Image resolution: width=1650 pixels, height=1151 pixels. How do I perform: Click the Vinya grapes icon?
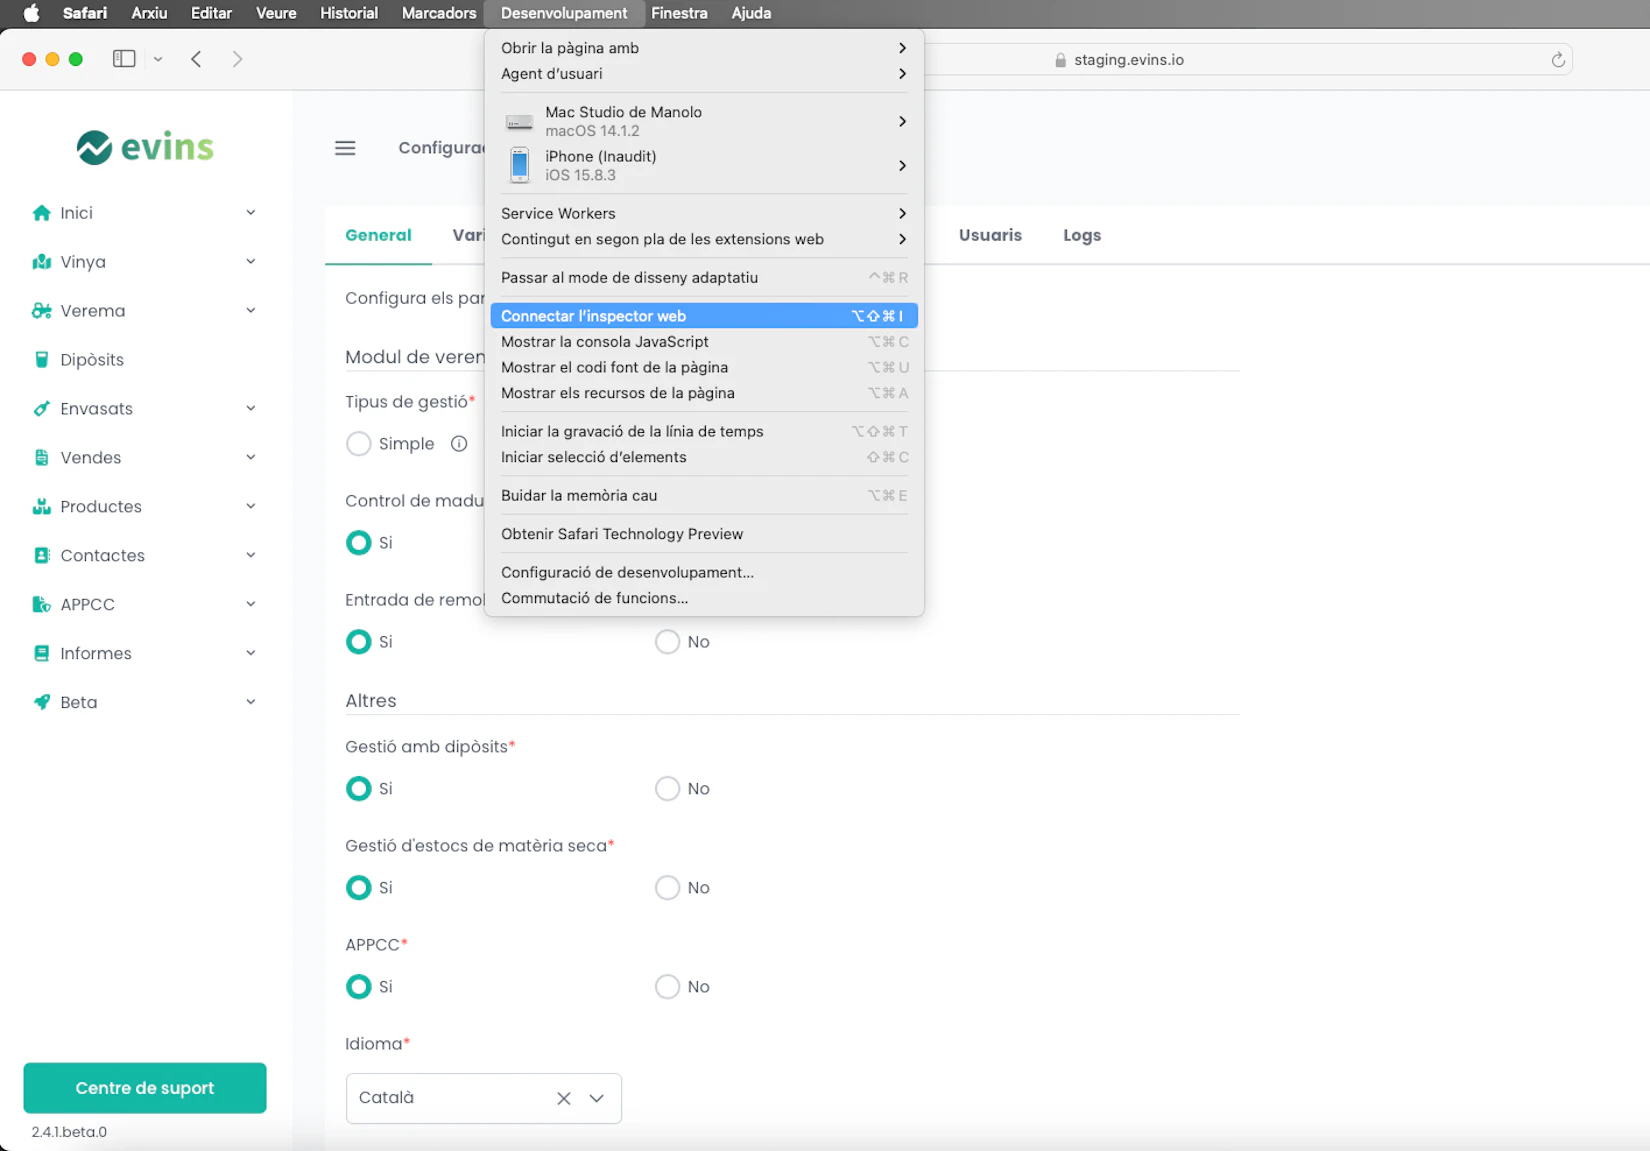point(41,262)
